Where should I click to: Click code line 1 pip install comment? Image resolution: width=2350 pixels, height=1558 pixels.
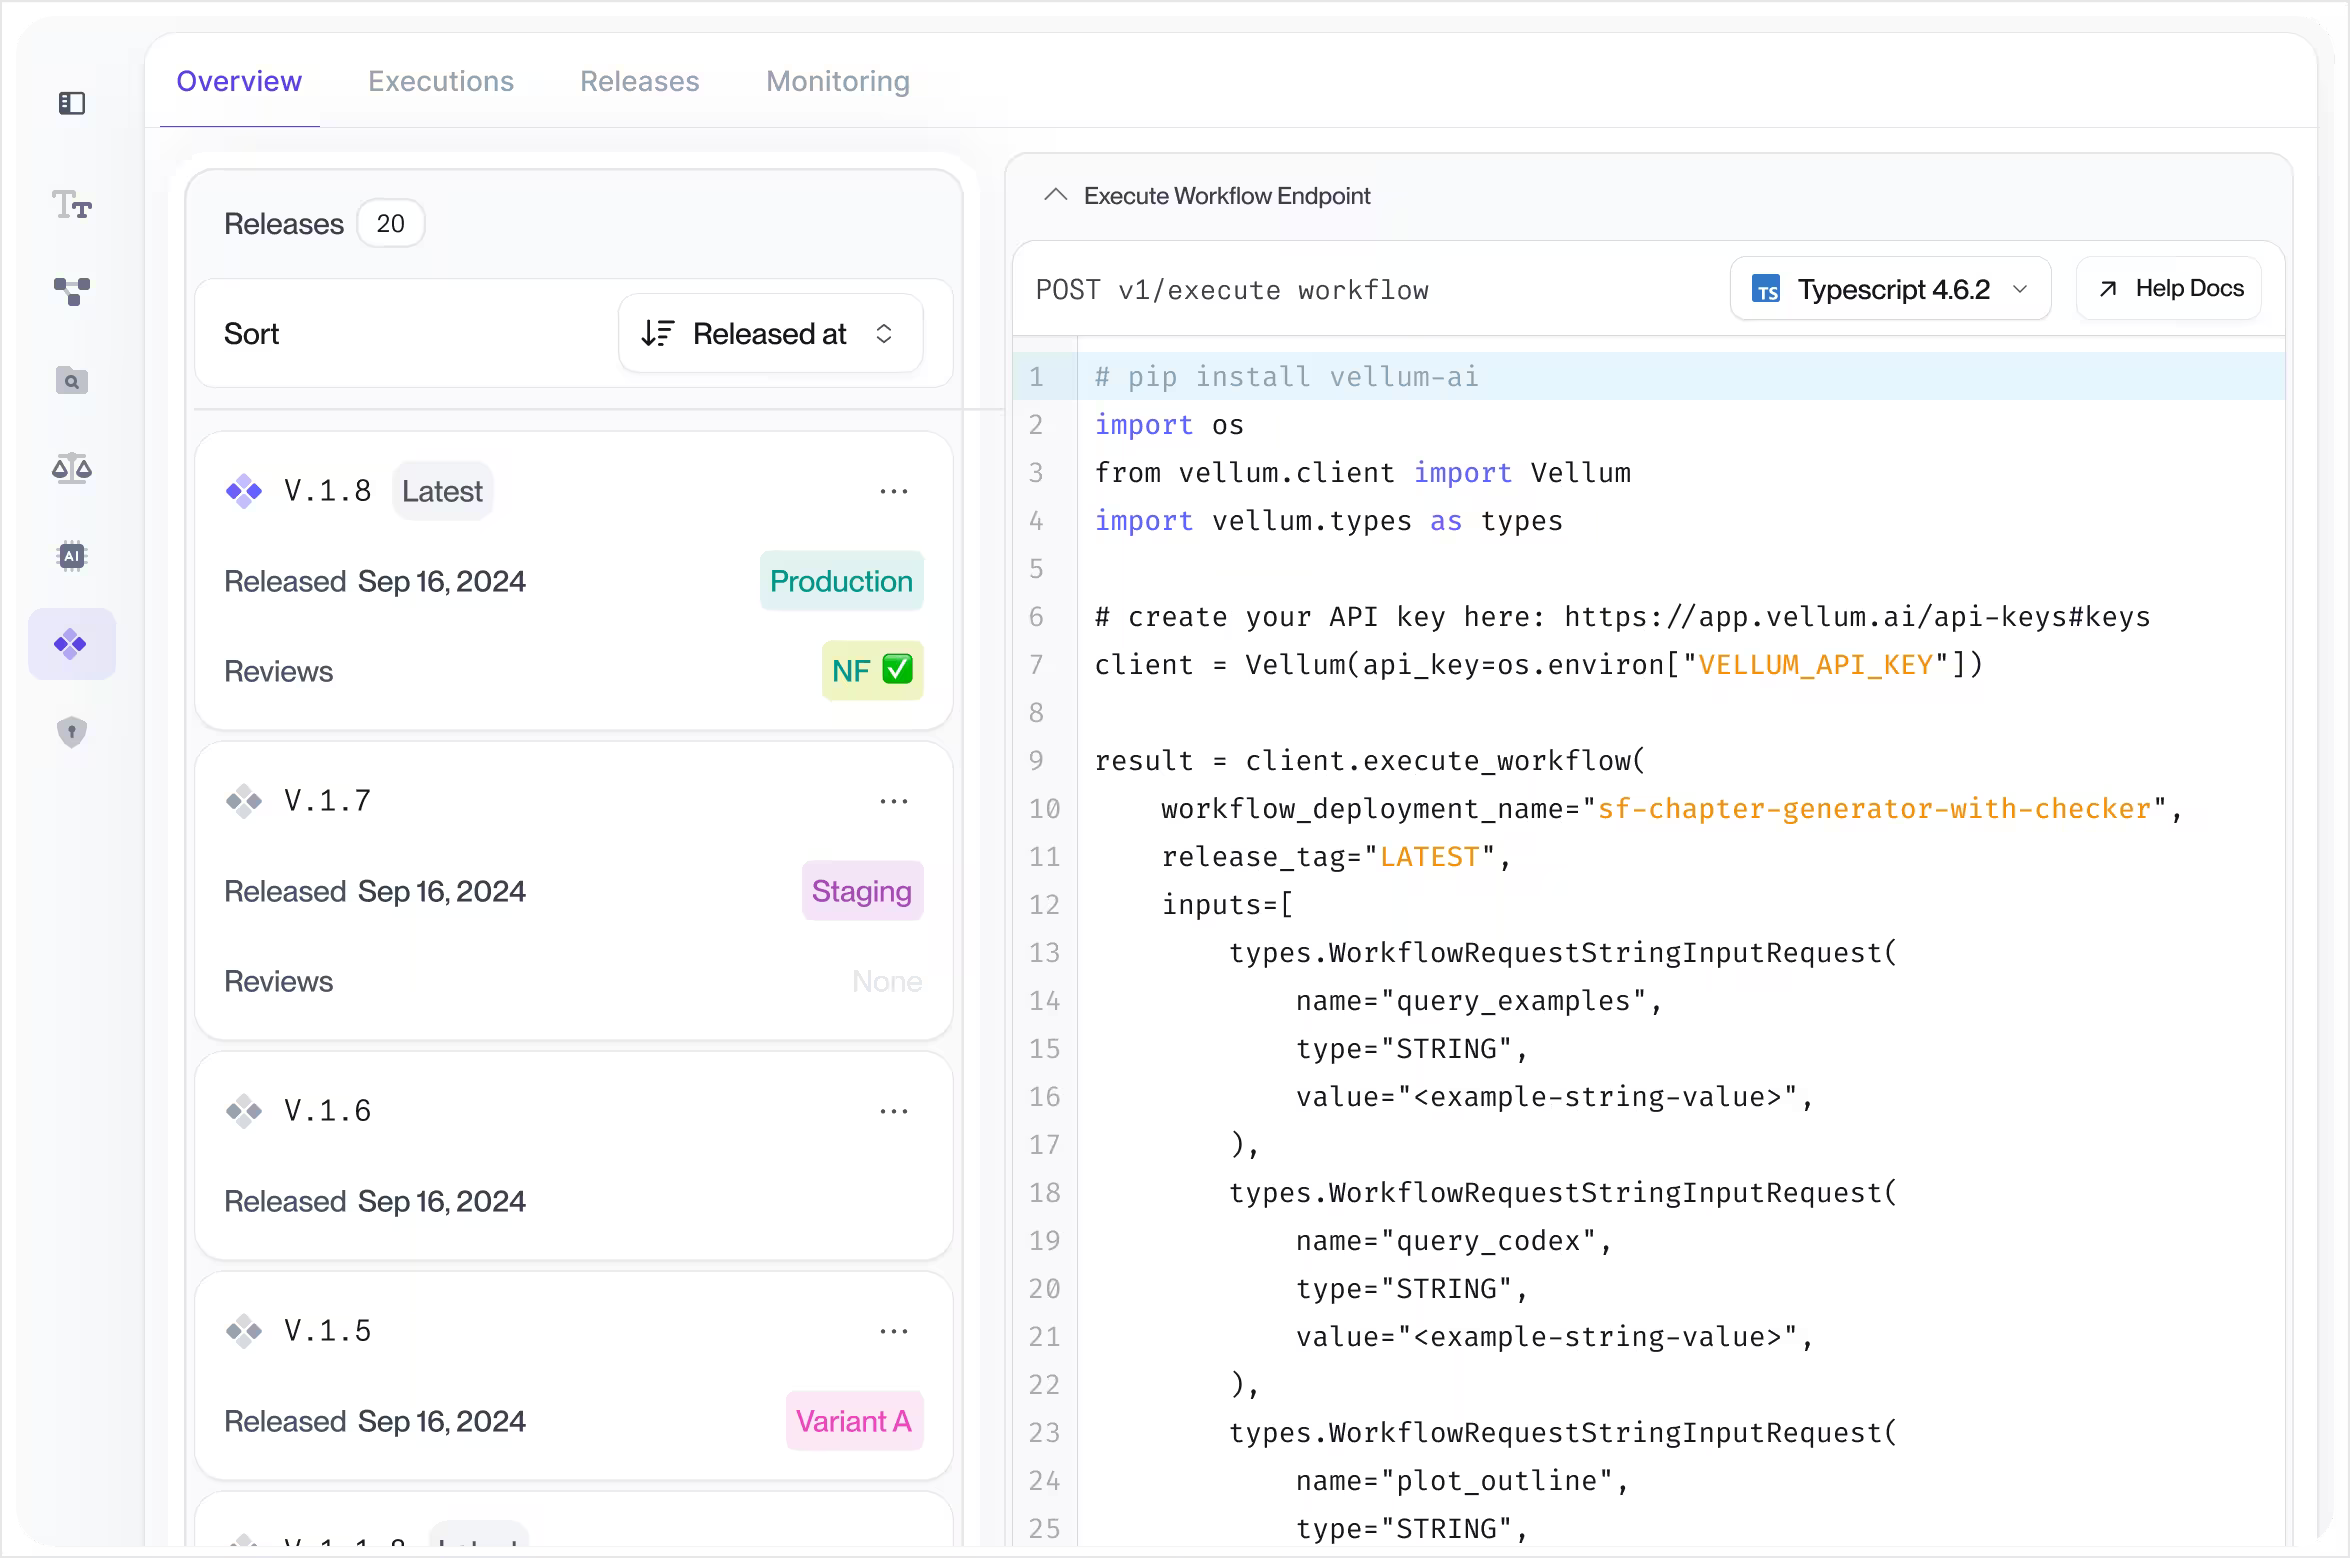1286,377
